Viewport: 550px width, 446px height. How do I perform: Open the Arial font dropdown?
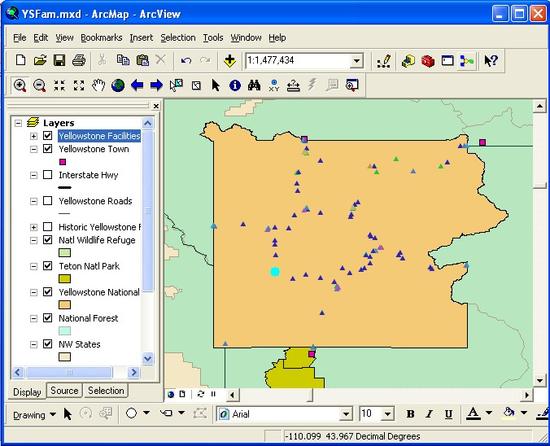pyautogui.click(x=346, y=414)
